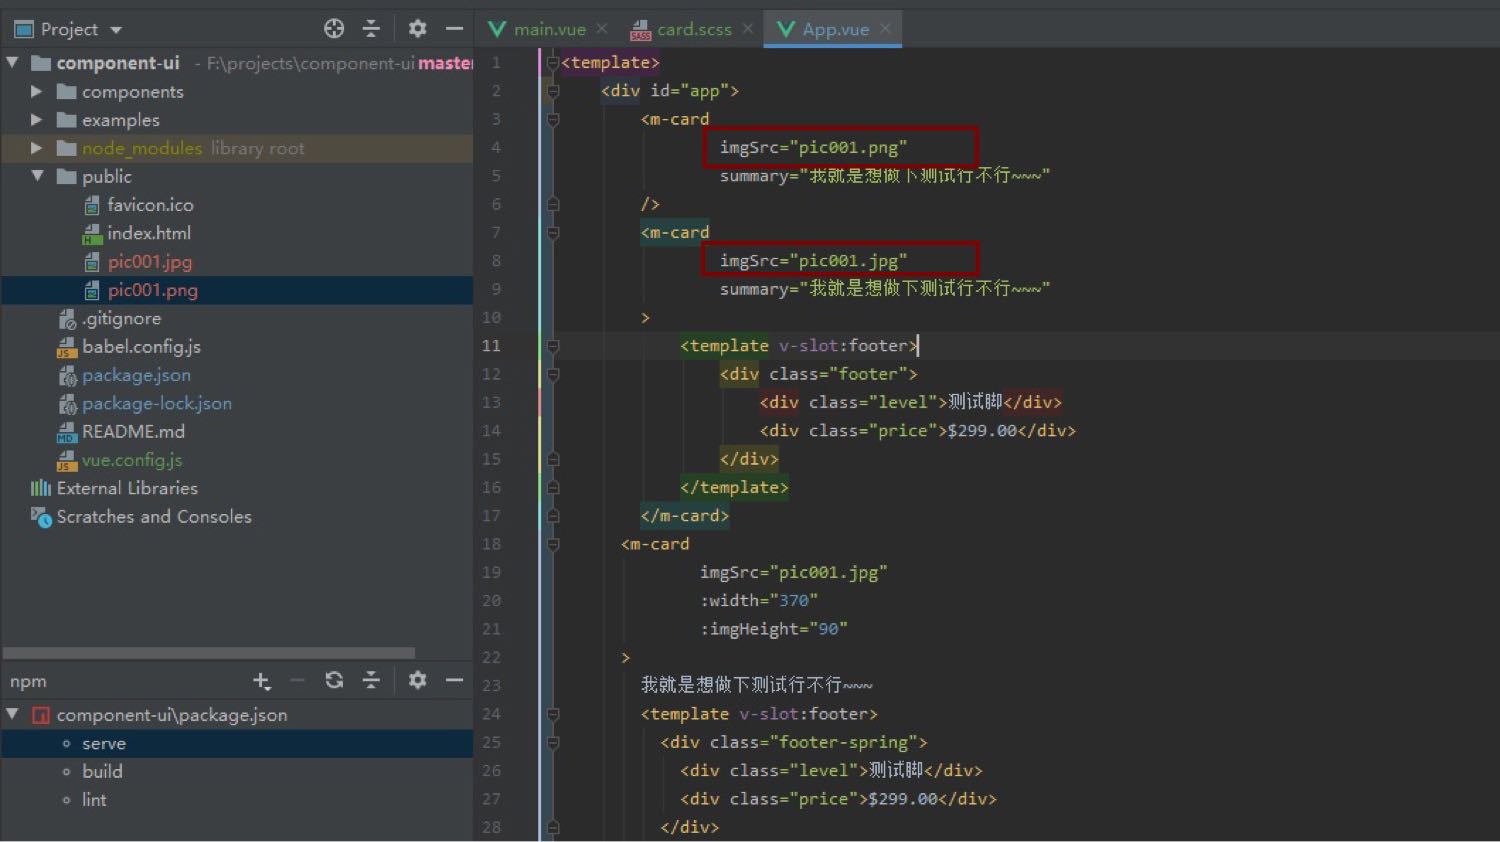Collapse all in Project panel
The width and height of the screenshot is (1500, 842).
point(371,29)
